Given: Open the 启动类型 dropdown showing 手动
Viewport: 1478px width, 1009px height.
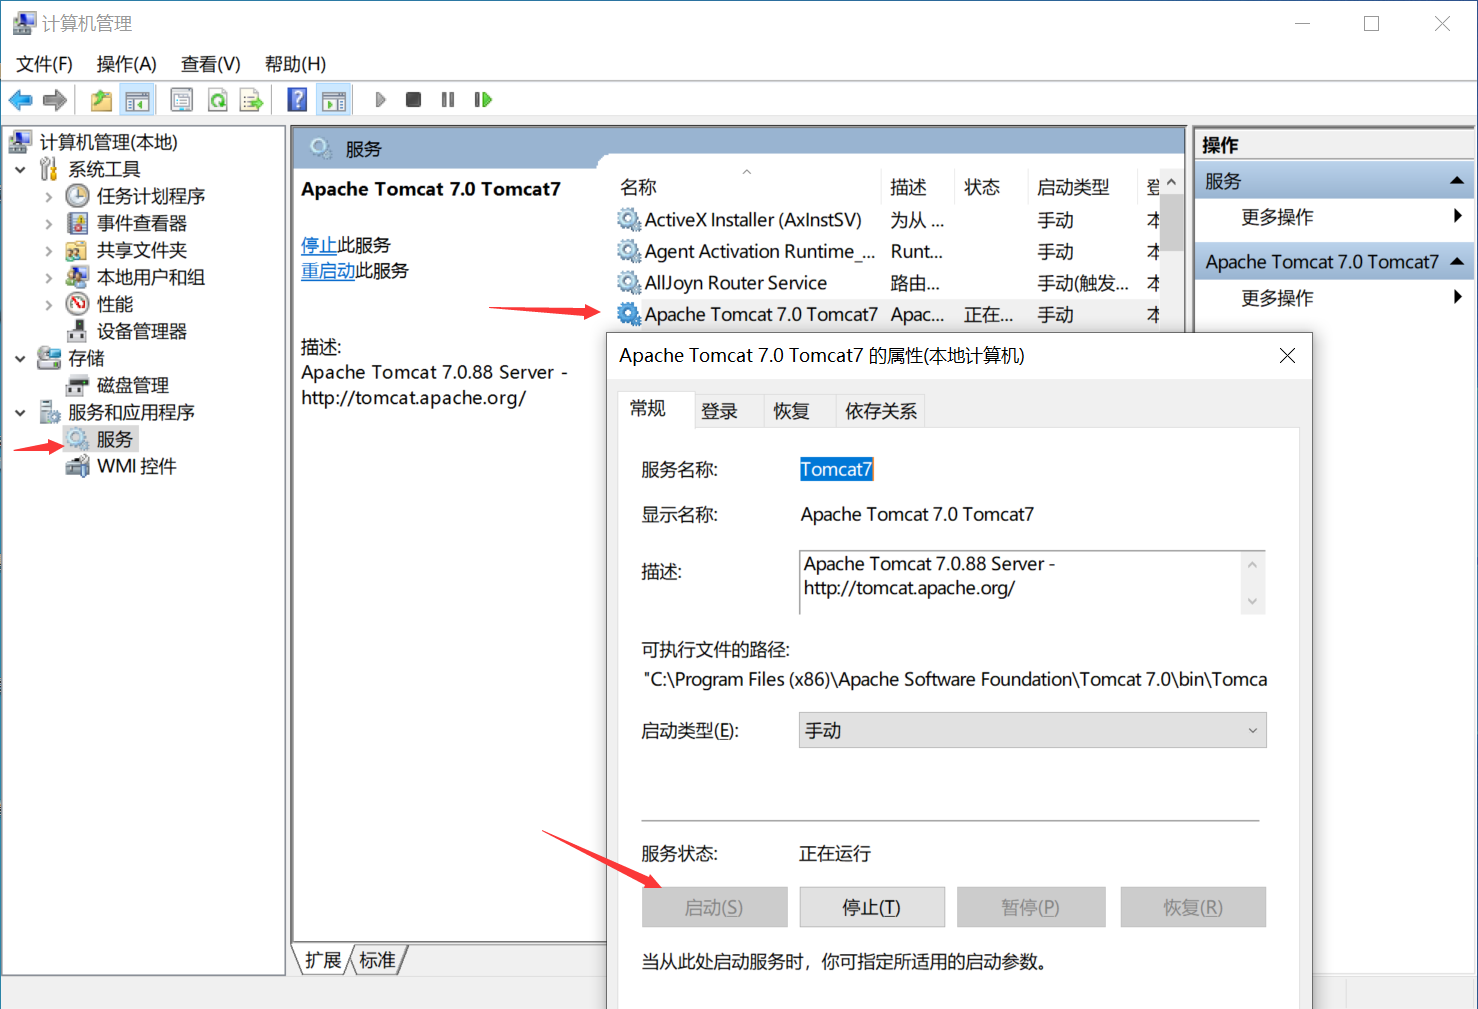Looking at the screenshot, I should (x=1033, y=730).
